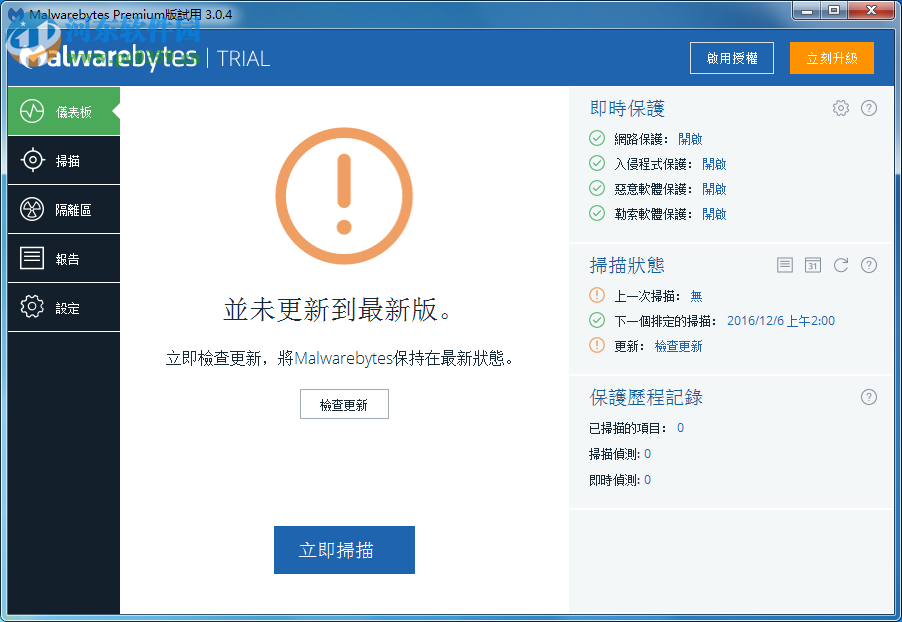Start a scan with 立即掃描

(344, 550)
